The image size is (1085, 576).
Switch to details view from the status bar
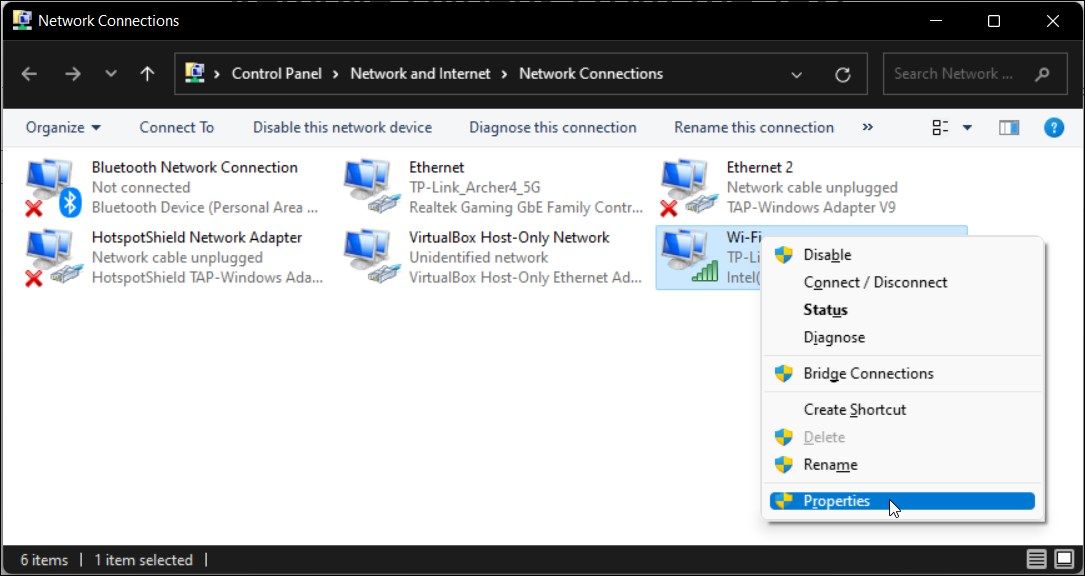[x=1036, y=559]
